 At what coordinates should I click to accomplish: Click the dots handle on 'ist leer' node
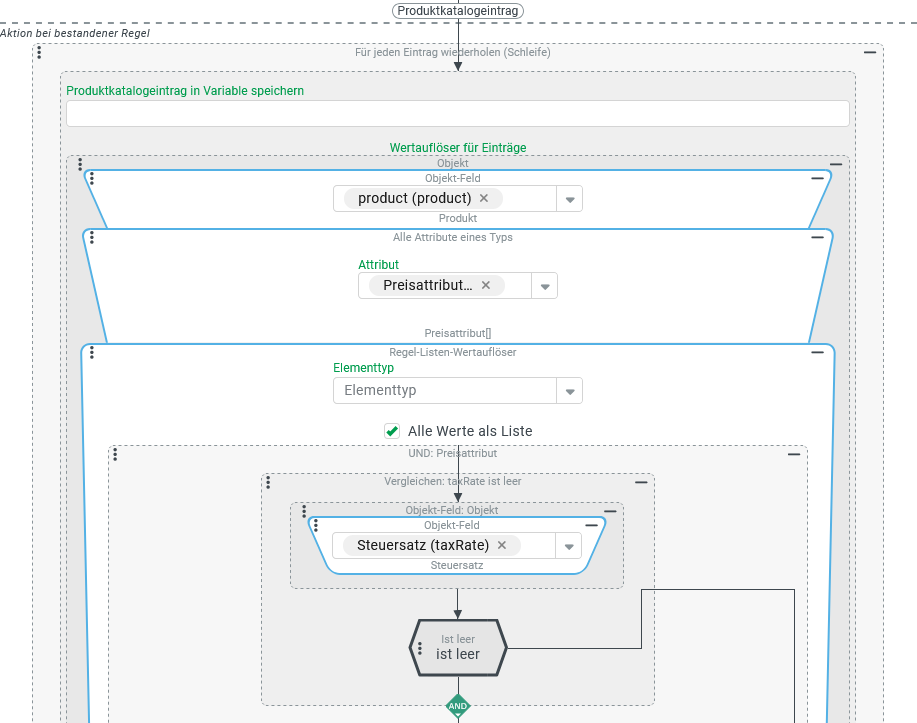coord(419,648)
